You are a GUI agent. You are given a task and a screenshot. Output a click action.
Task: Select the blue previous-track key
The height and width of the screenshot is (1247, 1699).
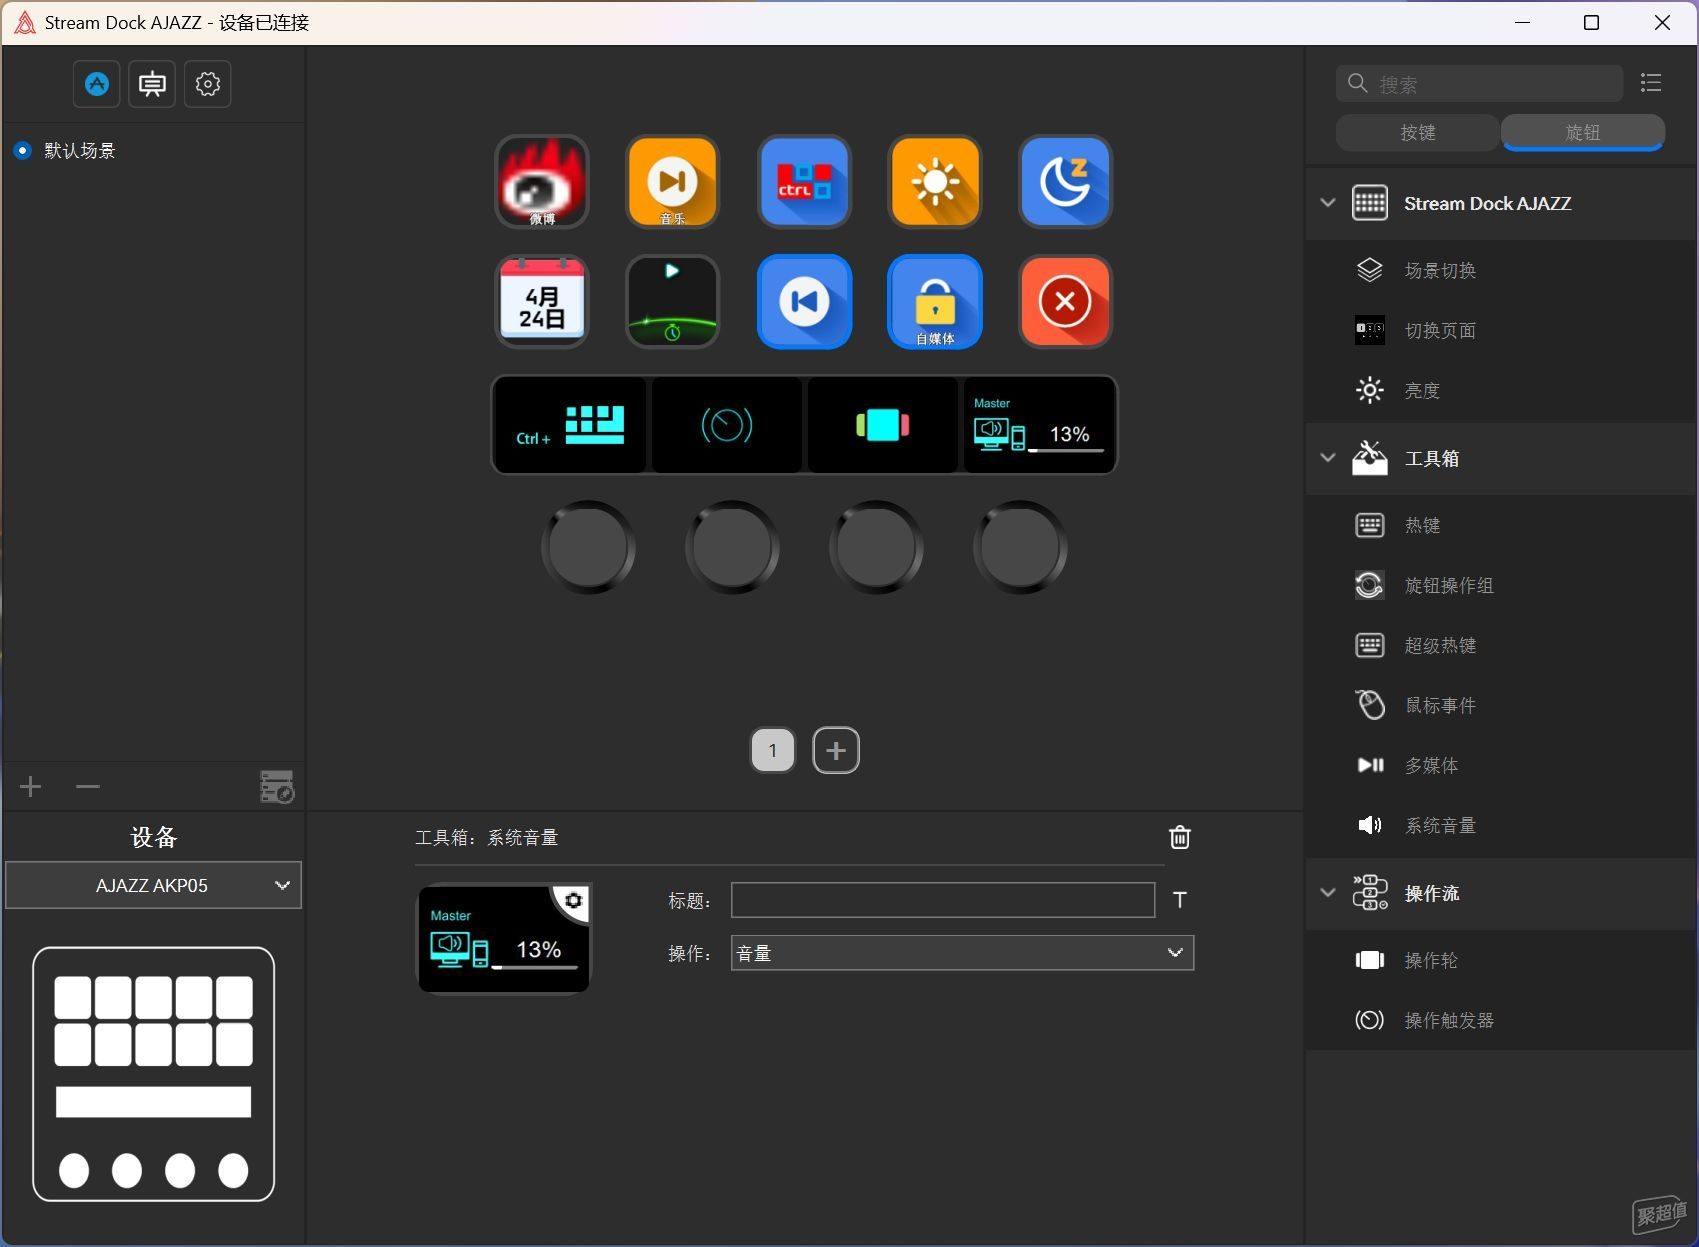(x=804, y=302)
